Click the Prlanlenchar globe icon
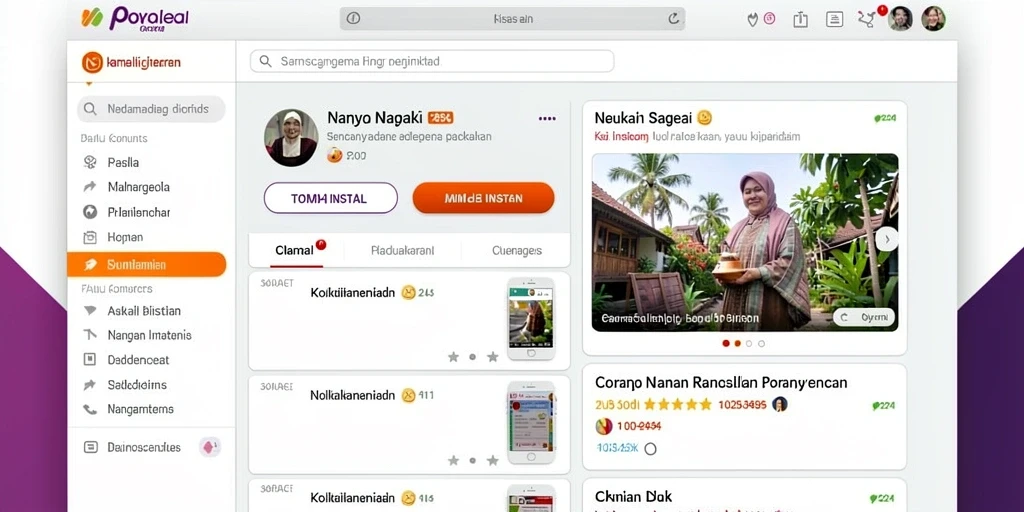 (x=90, y=212)
